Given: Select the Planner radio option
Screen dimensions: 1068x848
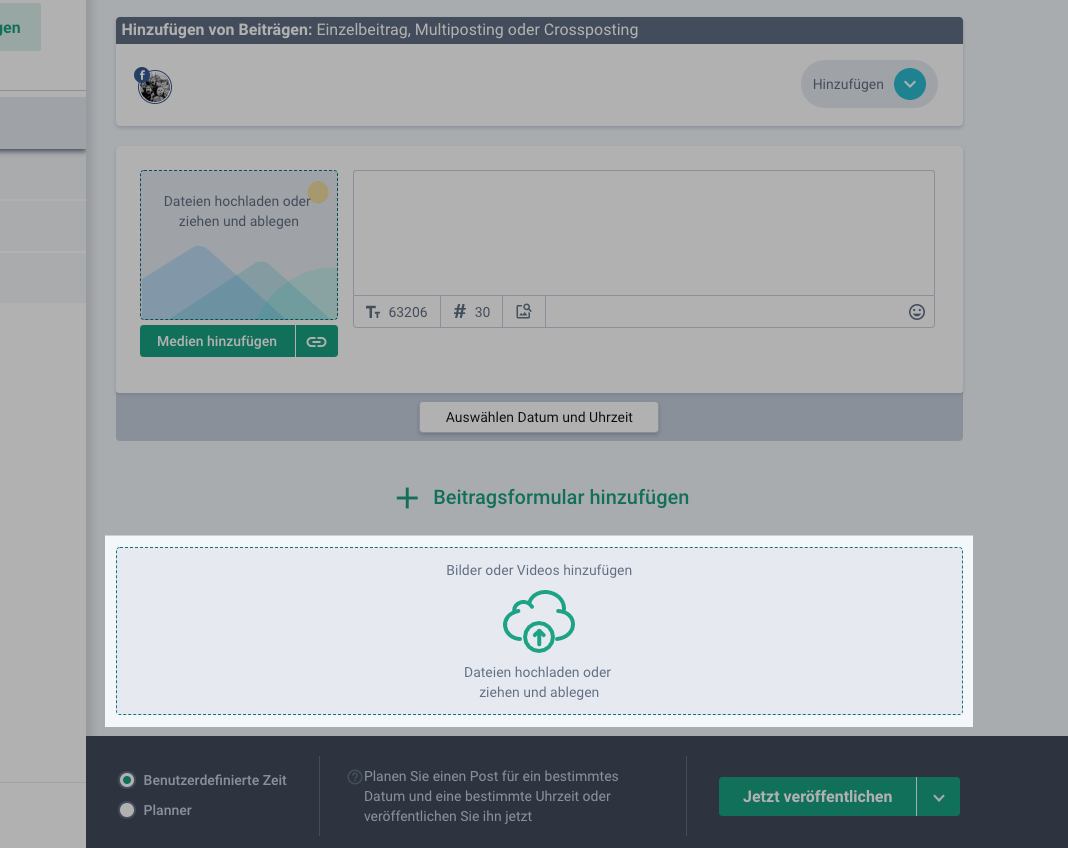Looking at the screenshot, I should [x=127, y=811].
